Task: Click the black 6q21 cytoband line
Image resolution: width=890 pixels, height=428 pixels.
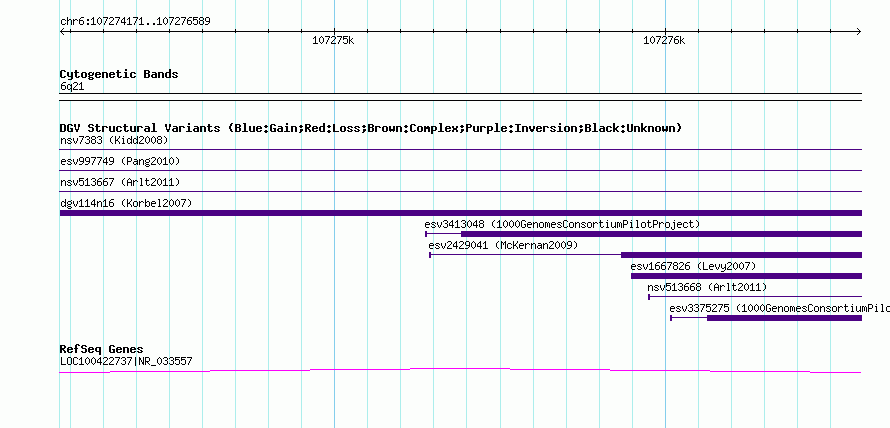Action: point(461,97)
